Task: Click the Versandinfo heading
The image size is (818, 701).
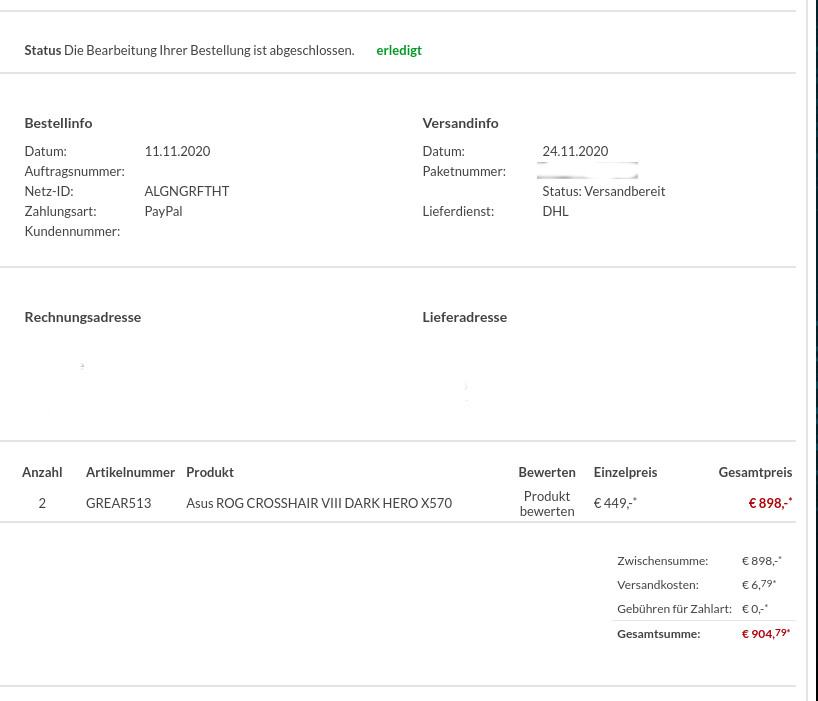Action: coord(460,123)
